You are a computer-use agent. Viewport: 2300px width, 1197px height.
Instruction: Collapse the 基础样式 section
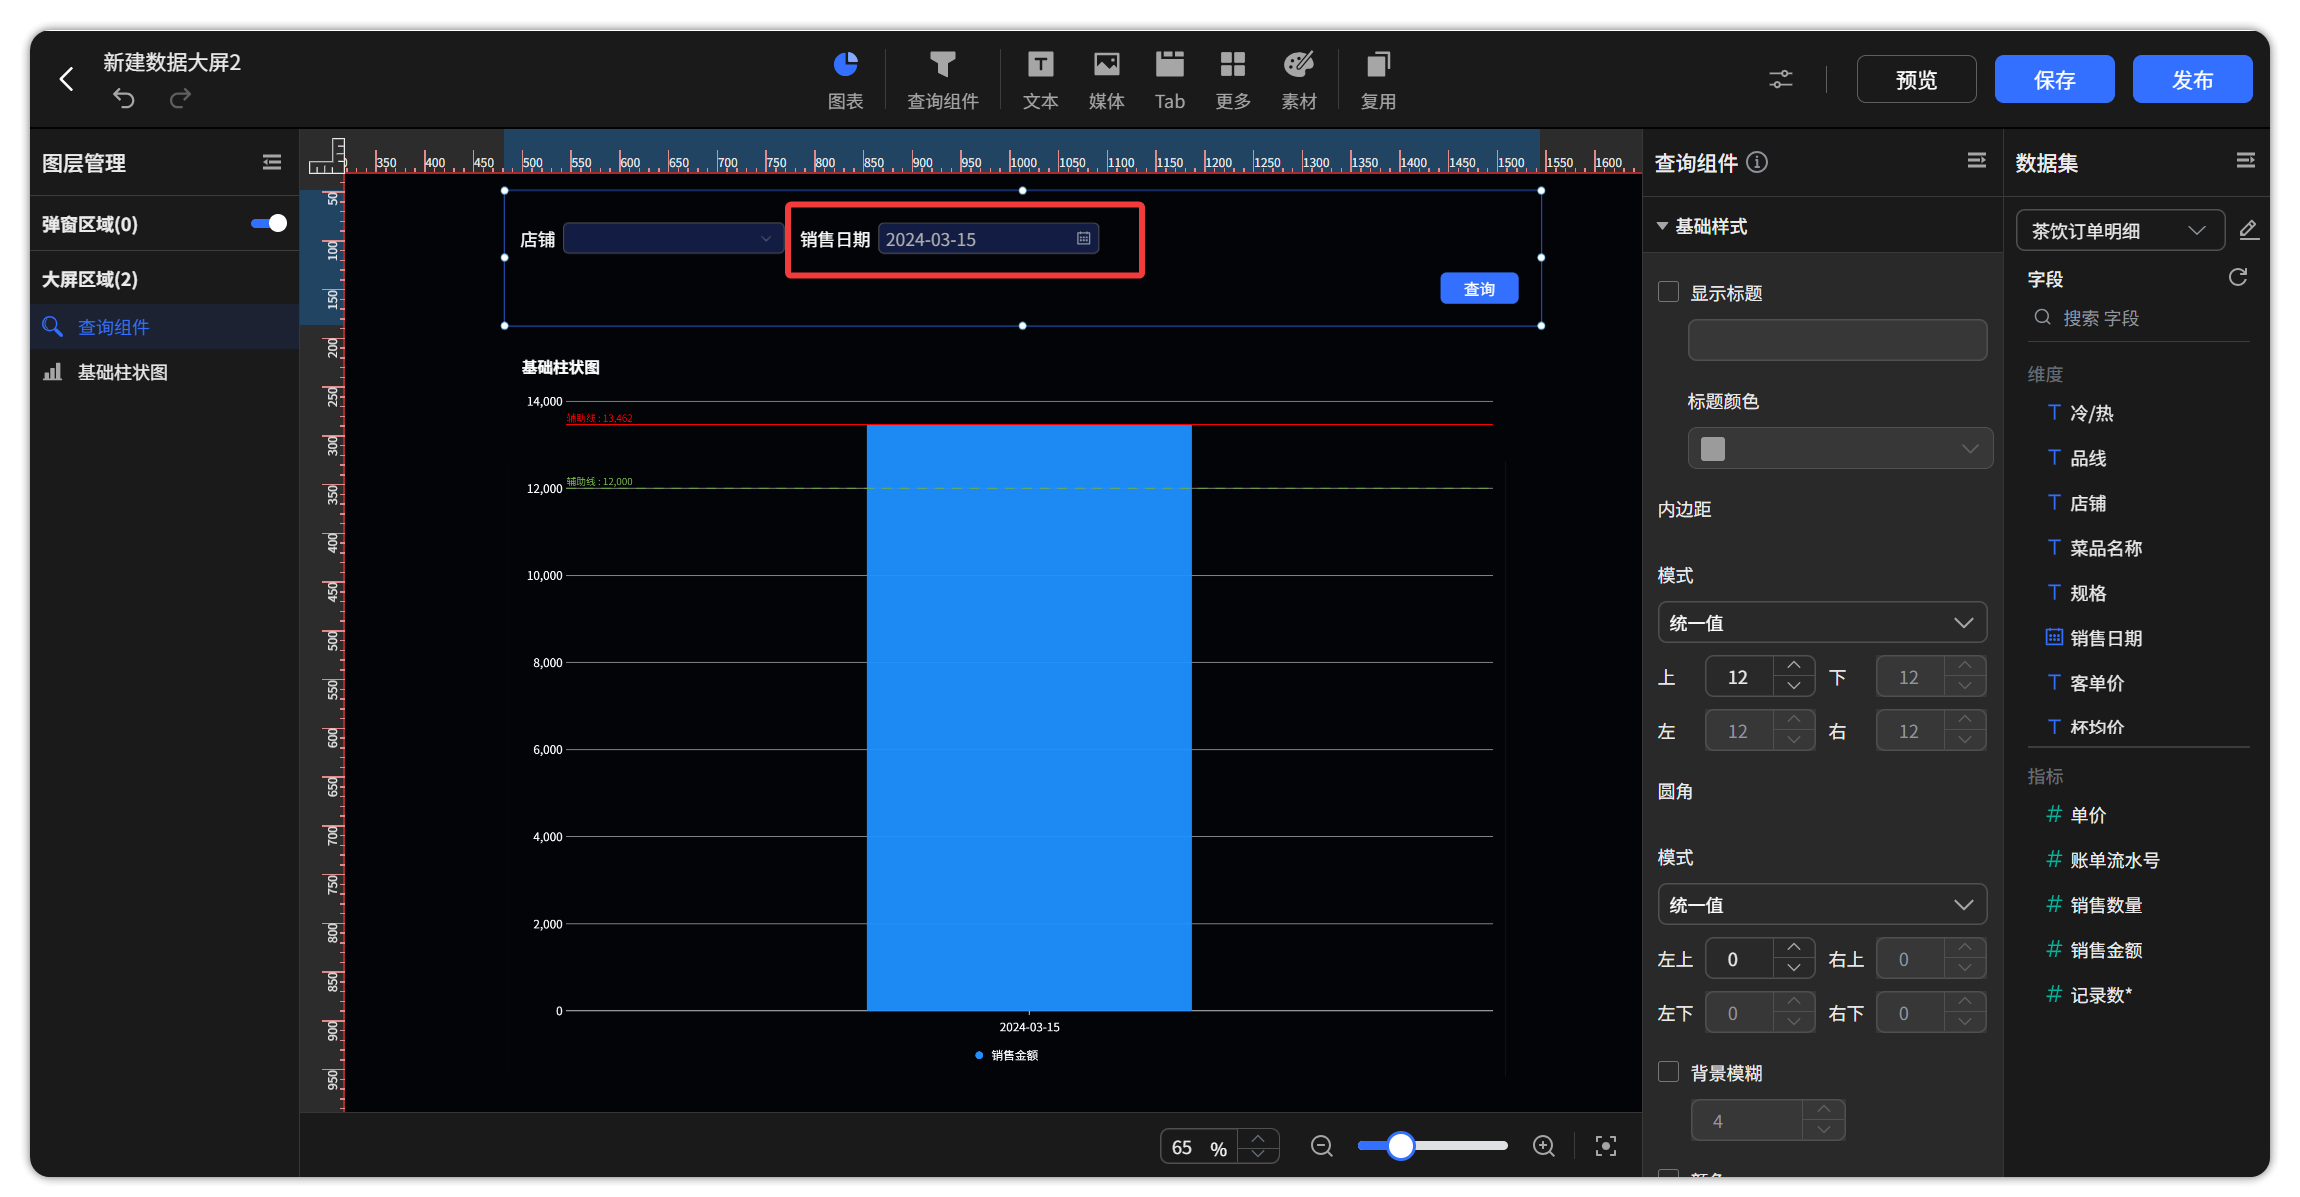(x=1662, y=226)
